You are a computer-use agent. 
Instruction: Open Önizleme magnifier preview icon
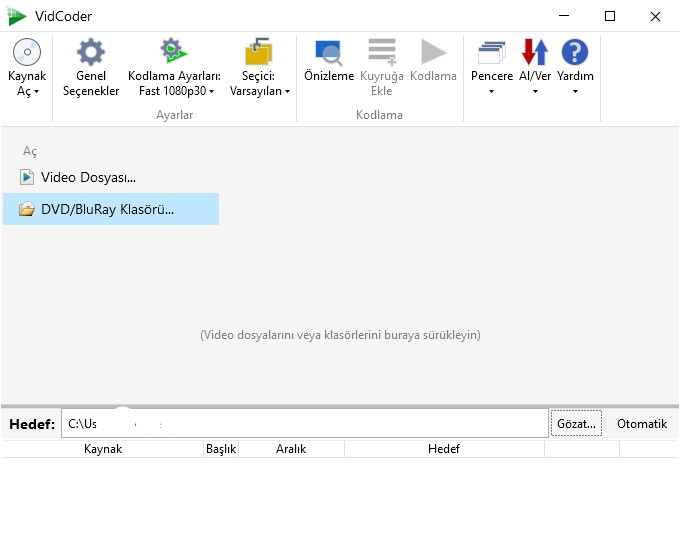point(329,52)
